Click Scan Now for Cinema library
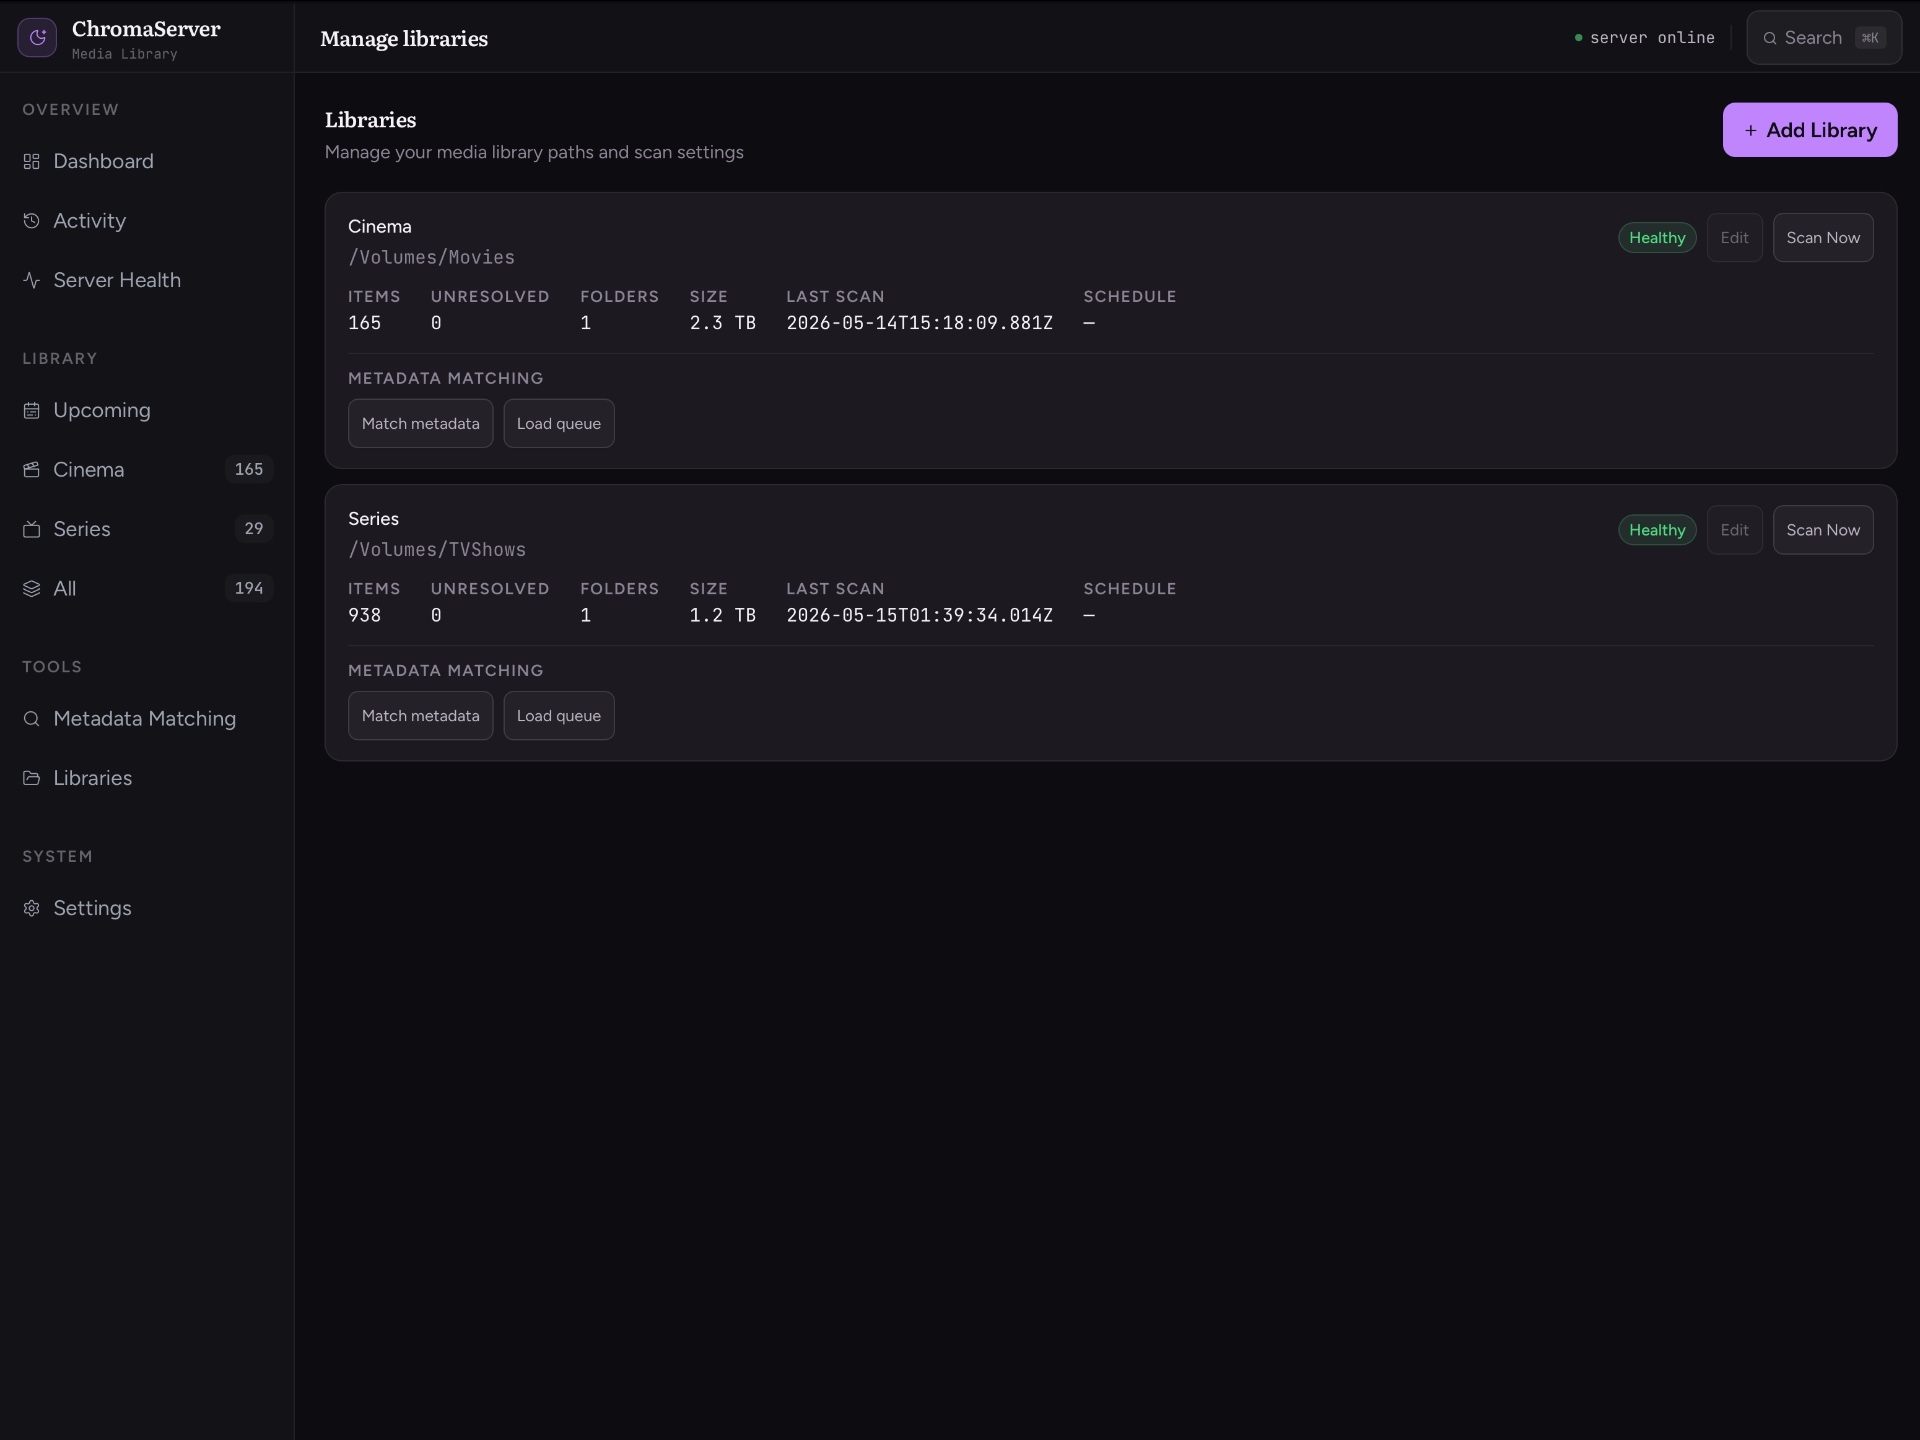The height and width of the screenshot is (1440, 1920). click(x=1822, y=238)
